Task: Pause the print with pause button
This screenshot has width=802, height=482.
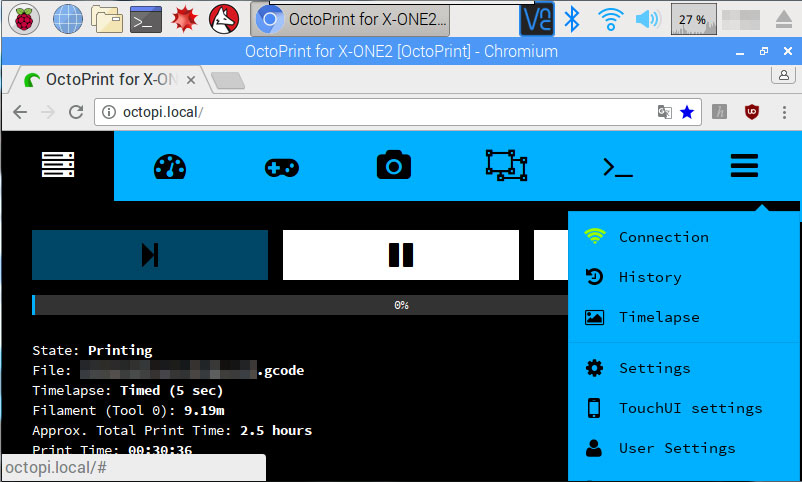Action: [x=400, y=255]
